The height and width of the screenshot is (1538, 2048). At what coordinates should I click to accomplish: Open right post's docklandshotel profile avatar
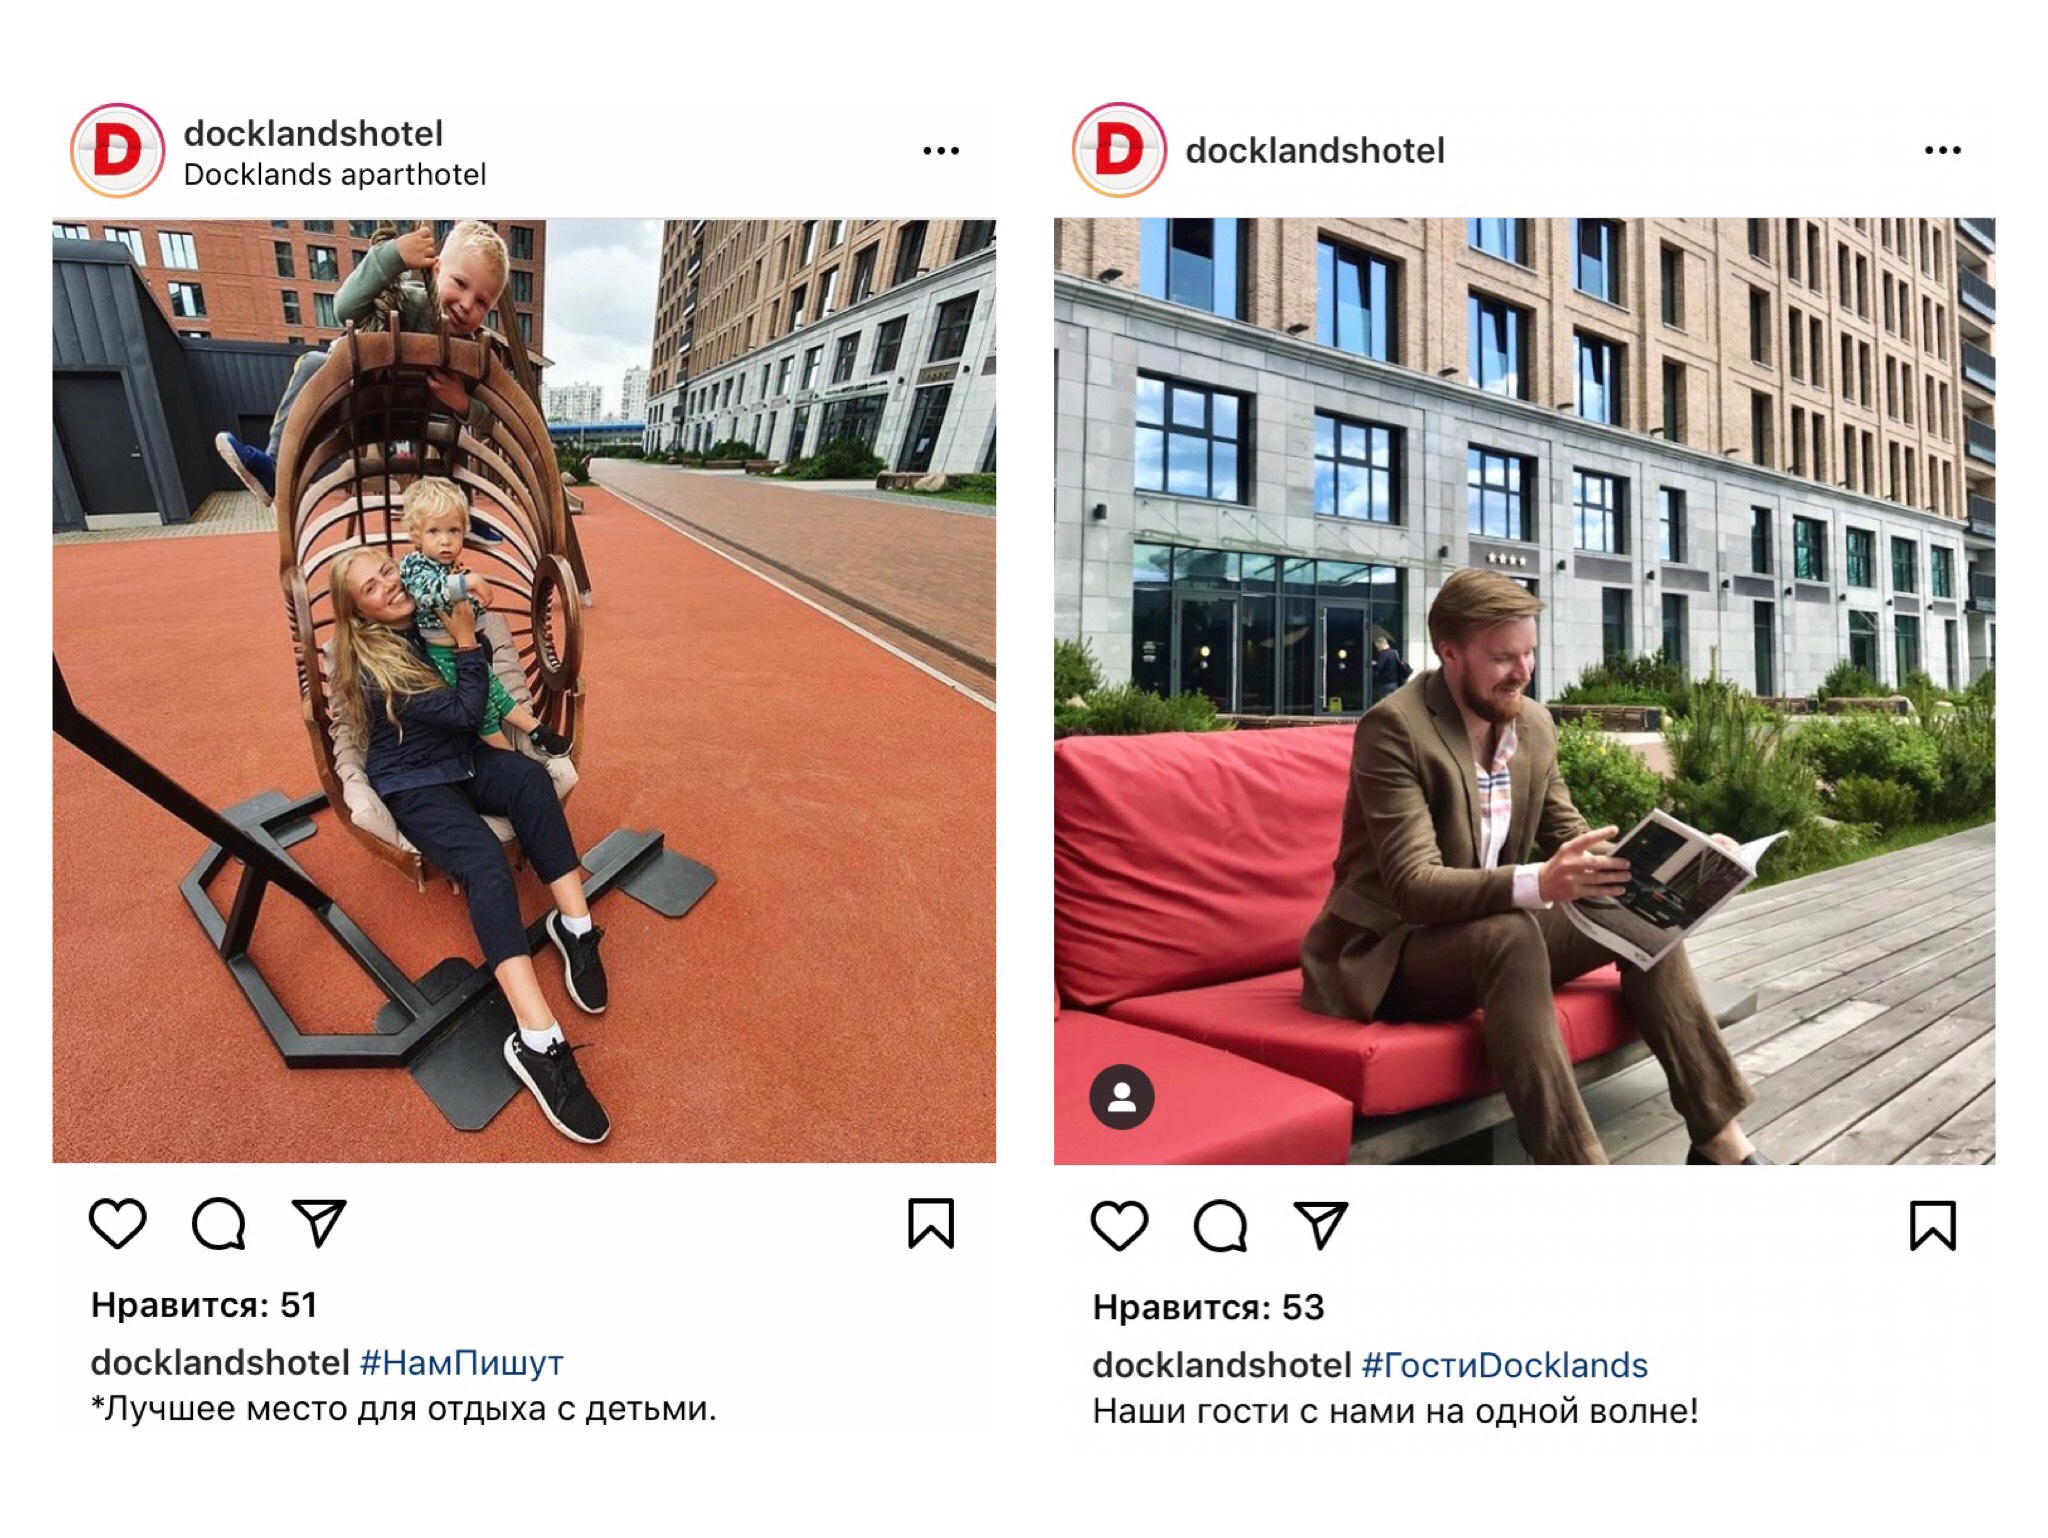pyautogui.click(x=1120, y=150)
